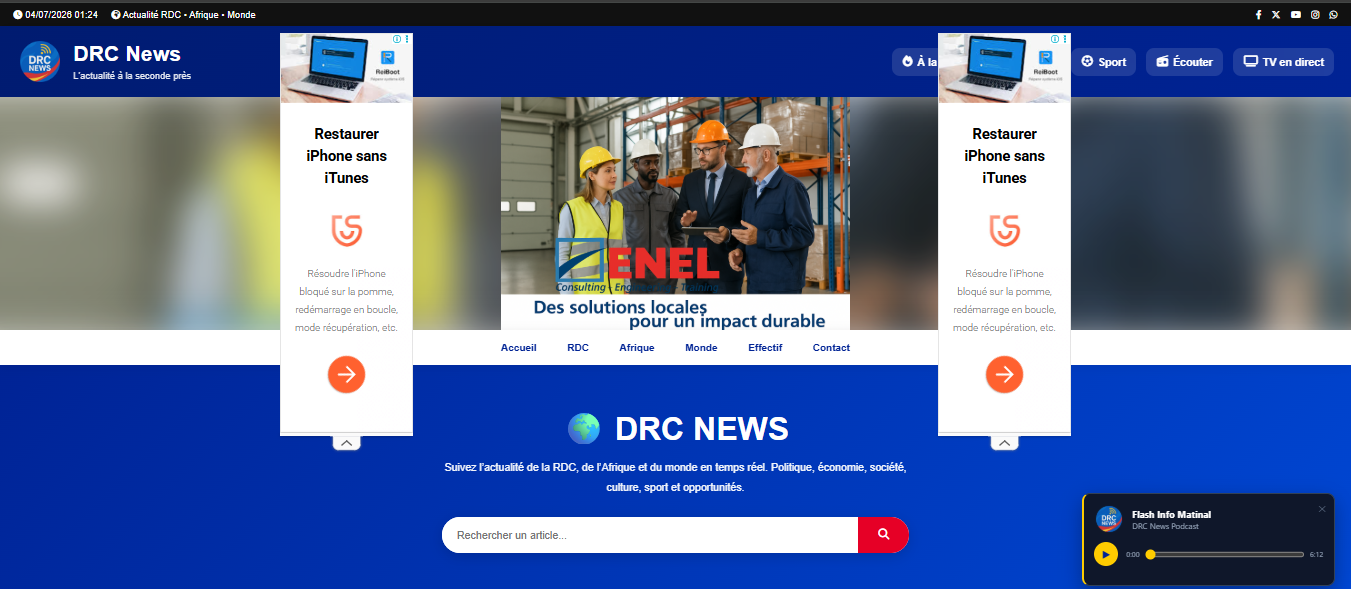The width and height of the screenshot is (1351, 589).
Task: Open the X (Twitter) social icon
Action: click(1276, 15)
